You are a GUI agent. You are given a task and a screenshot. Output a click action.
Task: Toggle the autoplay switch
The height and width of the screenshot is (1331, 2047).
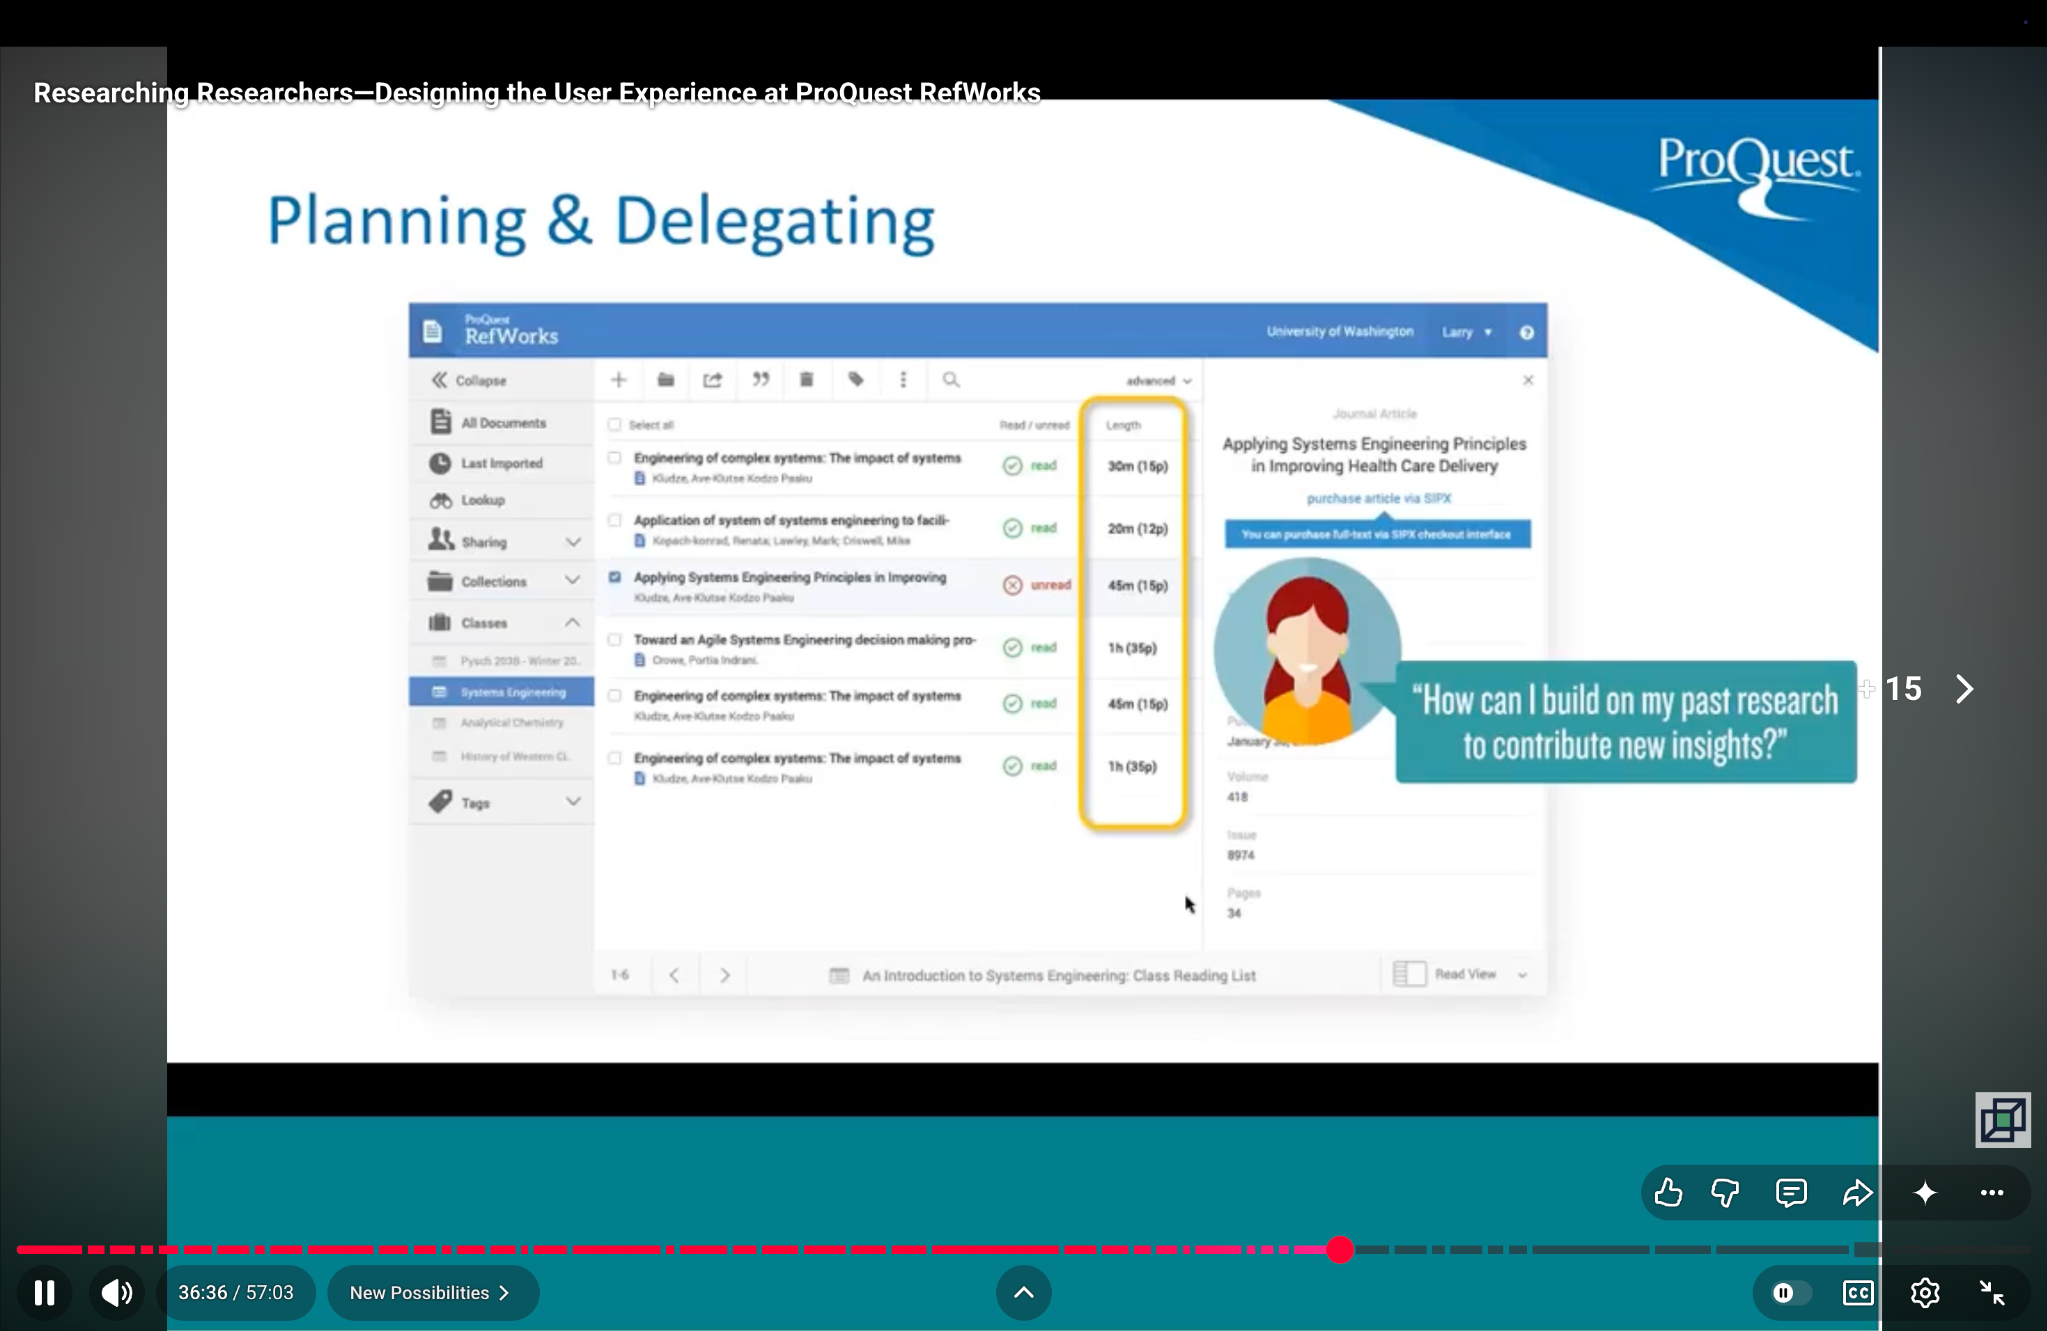[x=1789, y=1293]
